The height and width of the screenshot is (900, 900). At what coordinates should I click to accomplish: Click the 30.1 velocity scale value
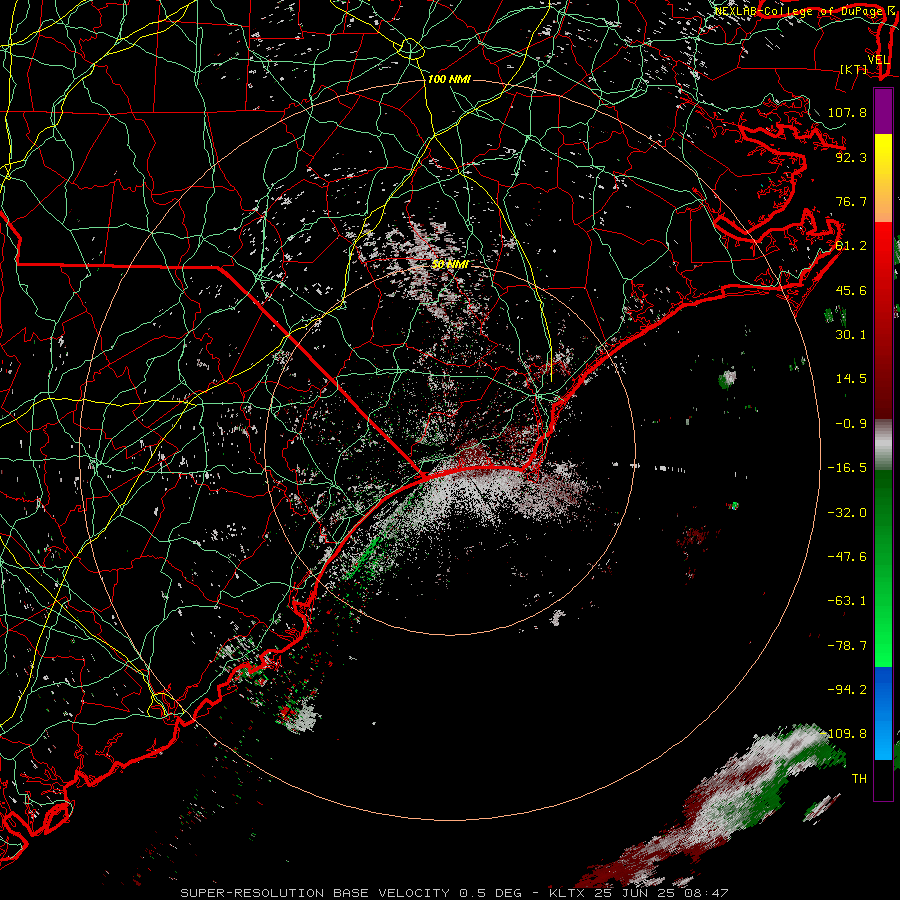(851, 335)
